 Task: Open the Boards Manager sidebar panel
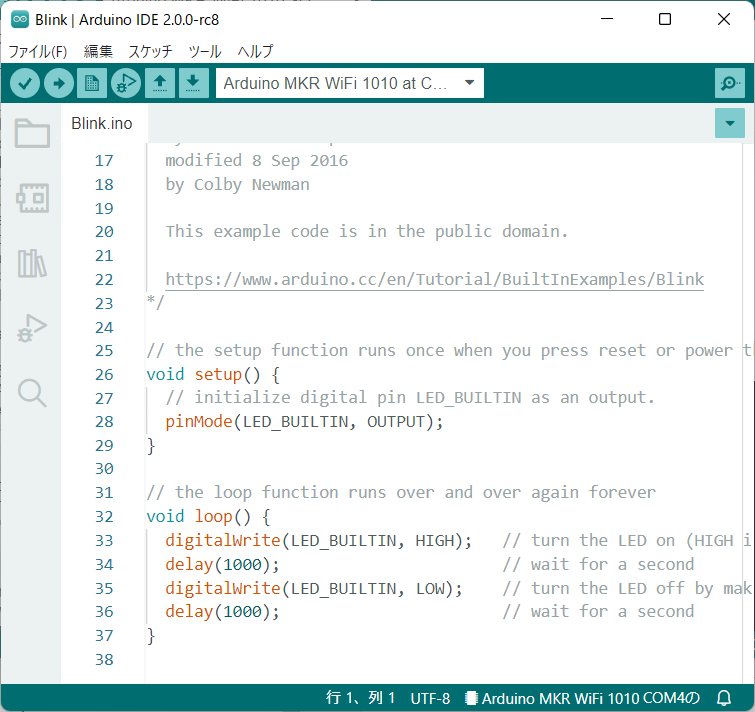(32, 198)
